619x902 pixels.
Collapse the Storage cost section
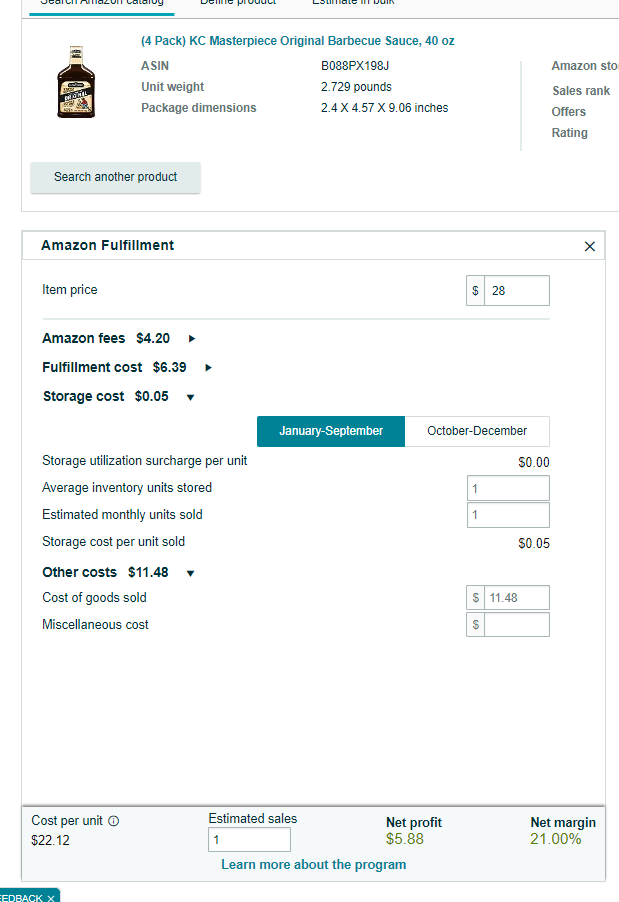[190, 398]
